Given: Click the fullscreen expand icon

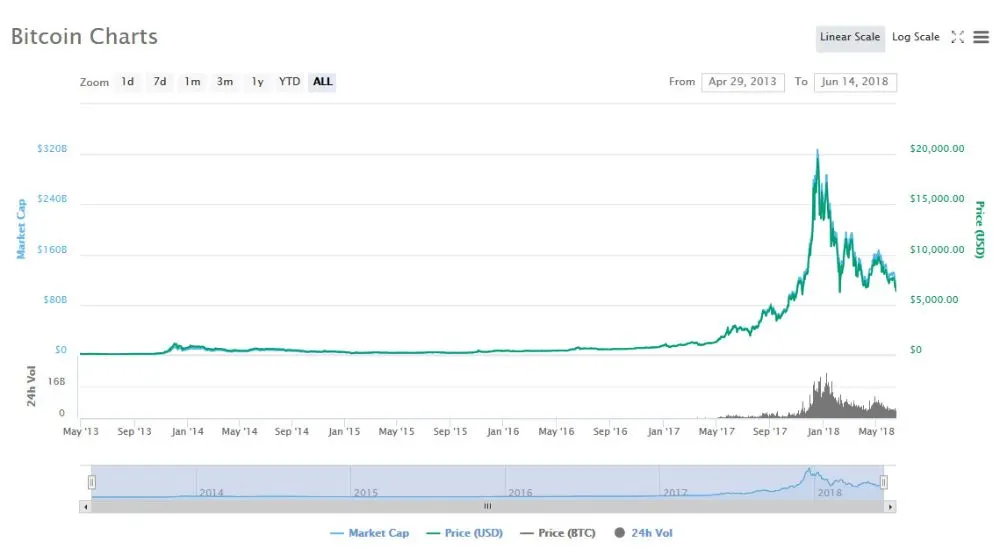Looking at the screenshot, I should [957, 37].
